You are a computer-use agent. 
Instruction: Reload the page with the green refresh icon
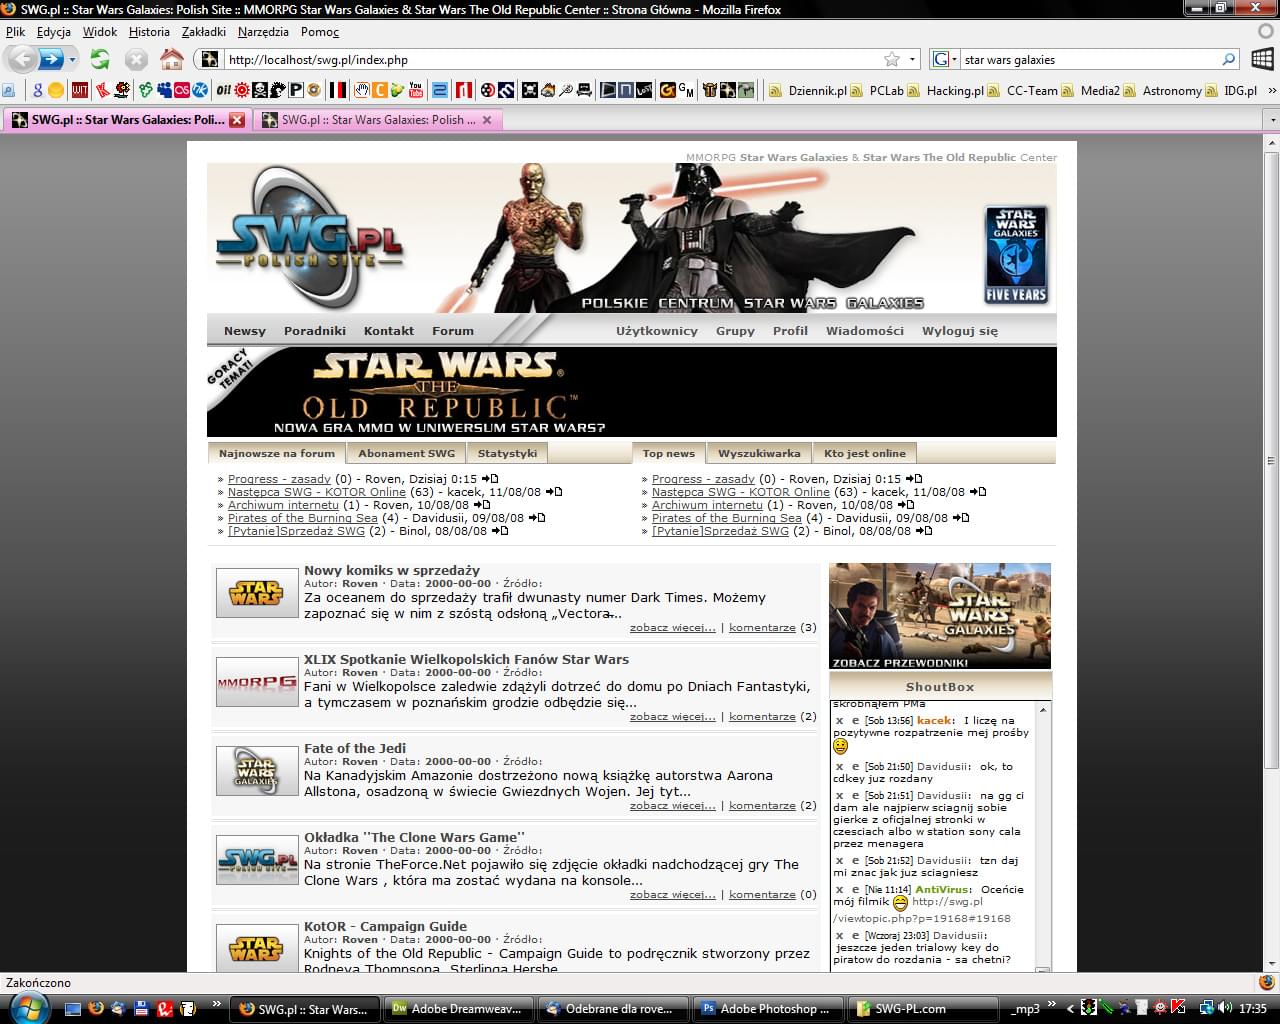100,60
